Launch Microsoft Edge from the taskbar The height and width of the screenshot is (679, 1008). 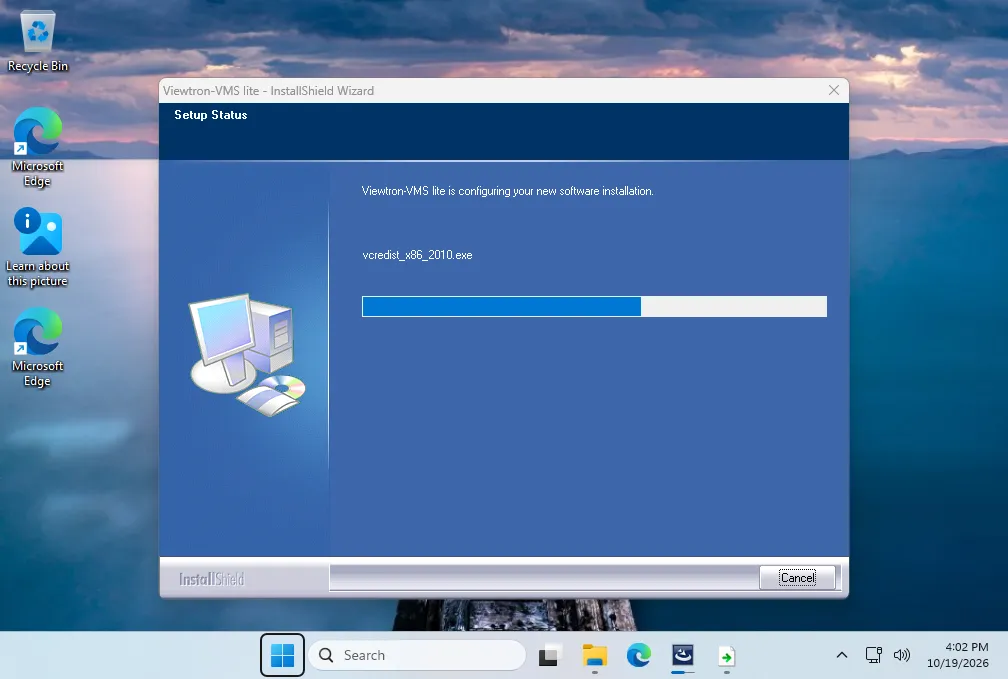point(638,656)
